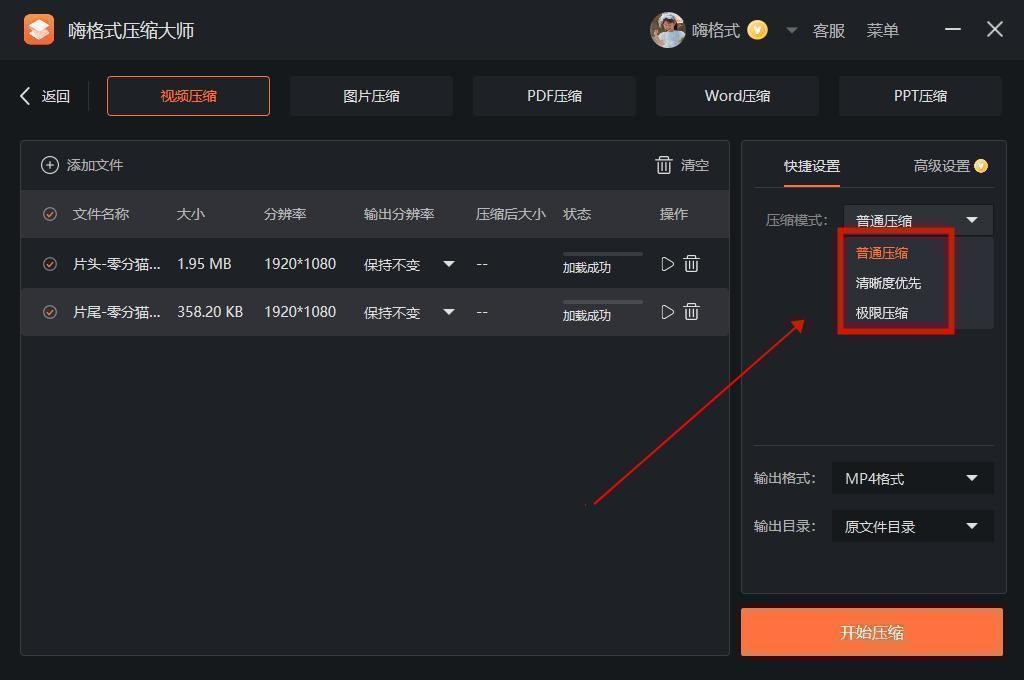This screenshot has width=1024, height=680.
Task: Click the 1.95 MB size cell
Action: coord(204,264)
